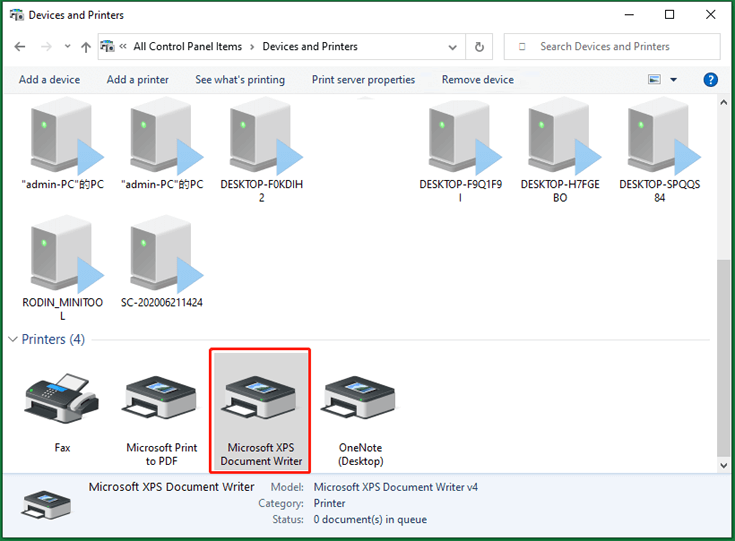The width and height of the screenshot is (735, 541).
Task: Click the Search Devices and Printers field
Action: click(612, 46)
